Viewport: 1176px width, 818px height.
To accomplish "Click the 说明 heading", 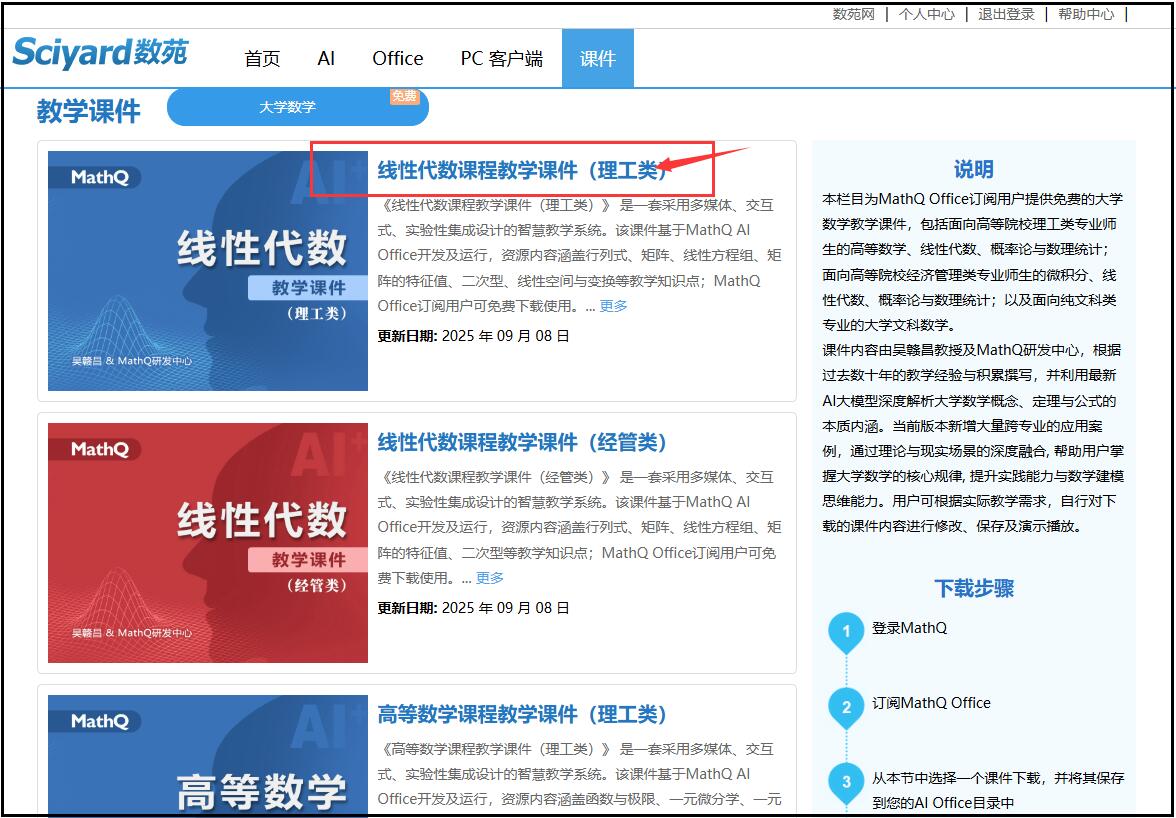I will click(x=974, y=169).
